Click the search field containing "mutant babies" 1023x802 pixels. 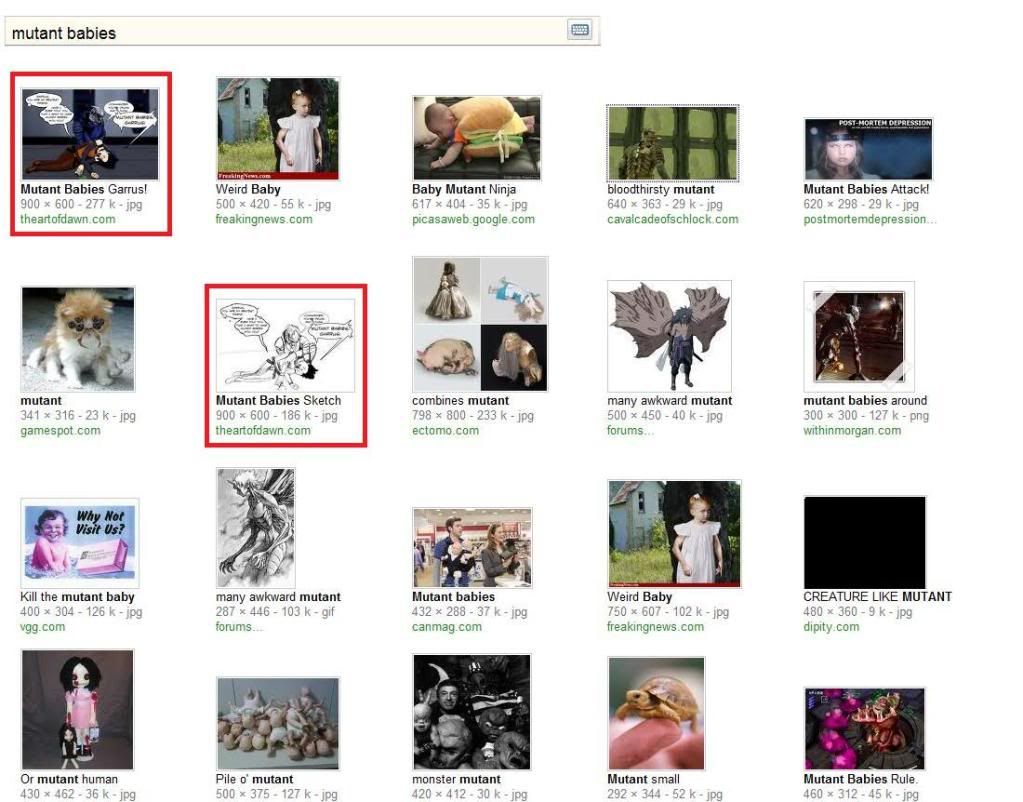point(285,33)
